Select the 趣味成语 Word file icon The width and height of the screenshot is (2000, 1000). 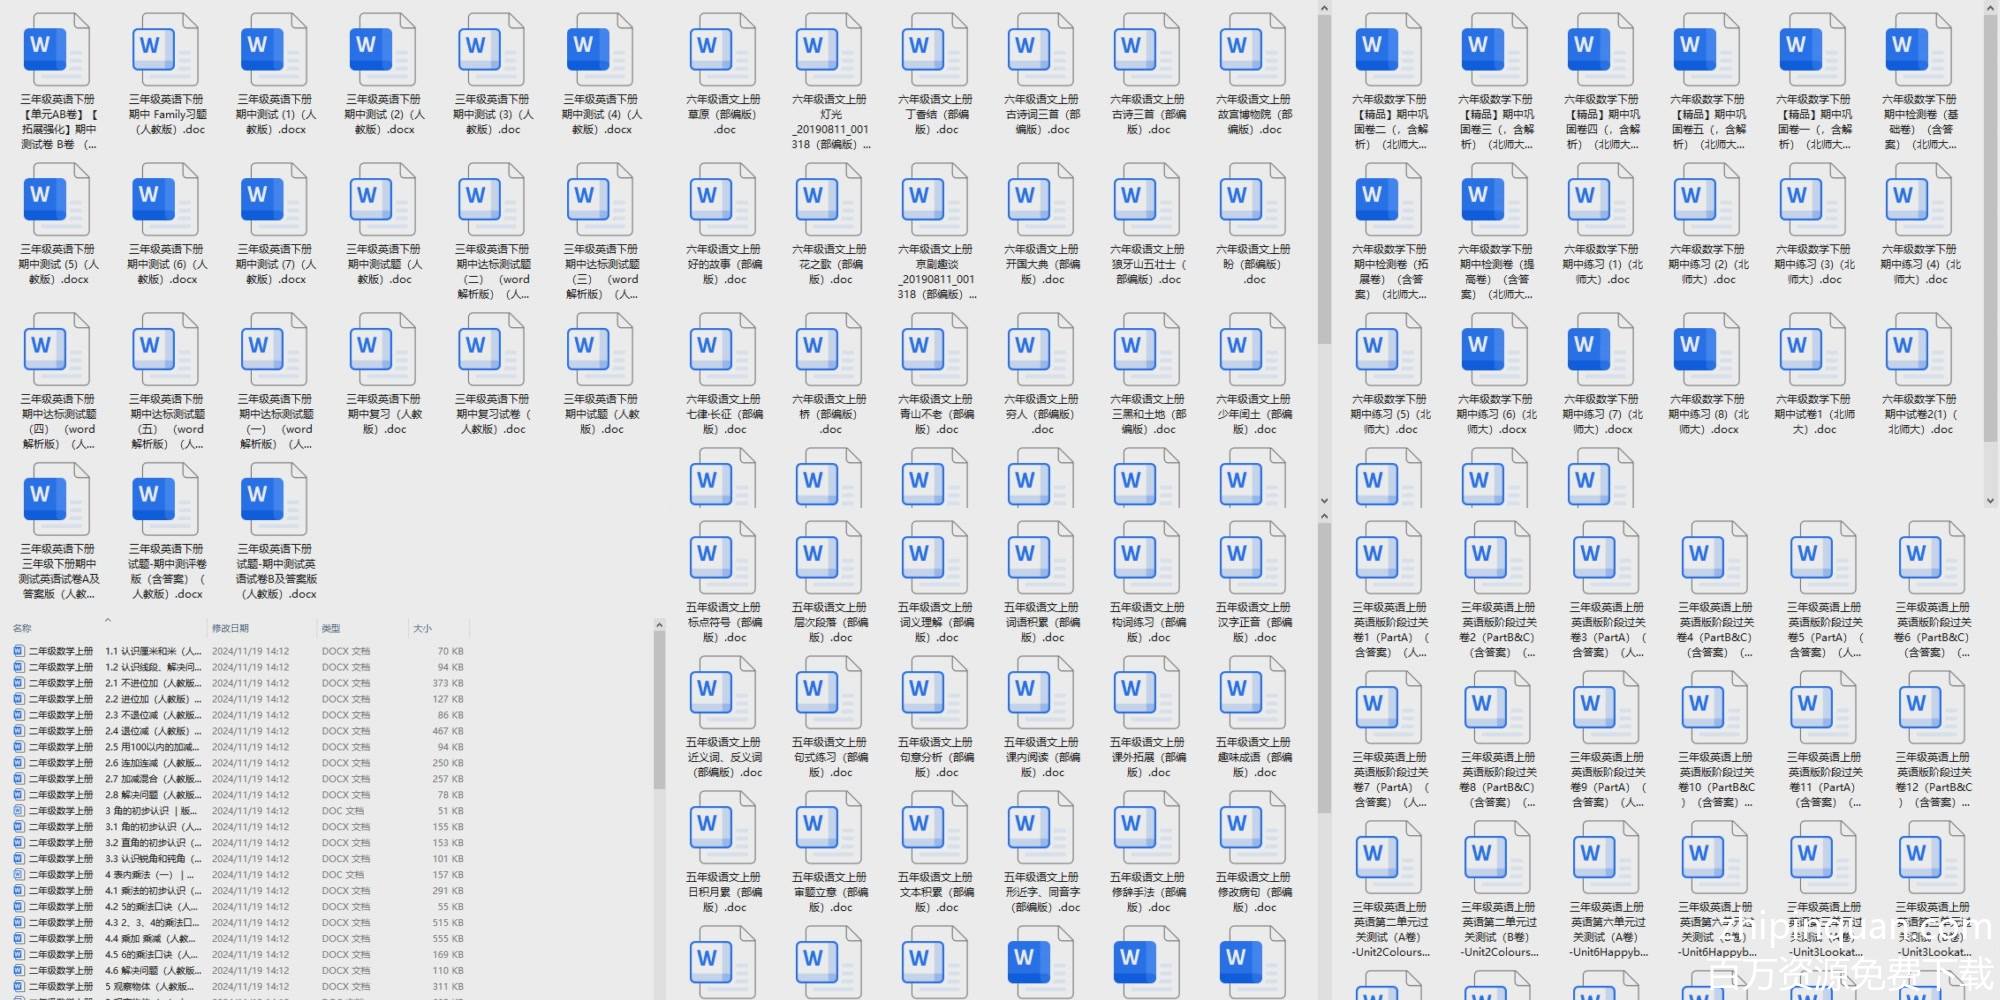(1252, 693)
